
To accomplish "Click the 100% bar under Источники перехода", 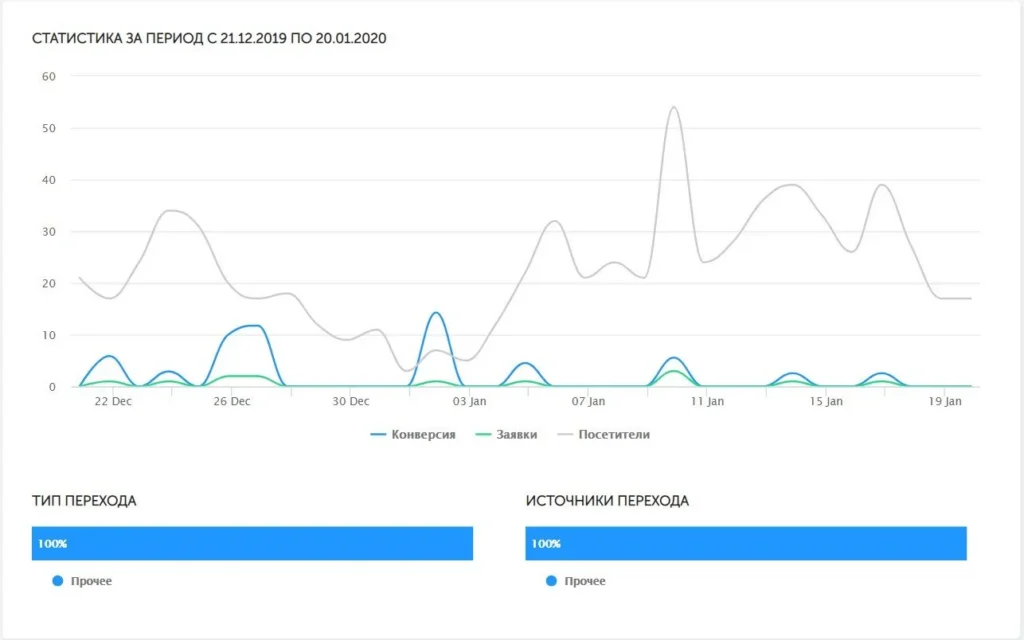I will [746, 543].
